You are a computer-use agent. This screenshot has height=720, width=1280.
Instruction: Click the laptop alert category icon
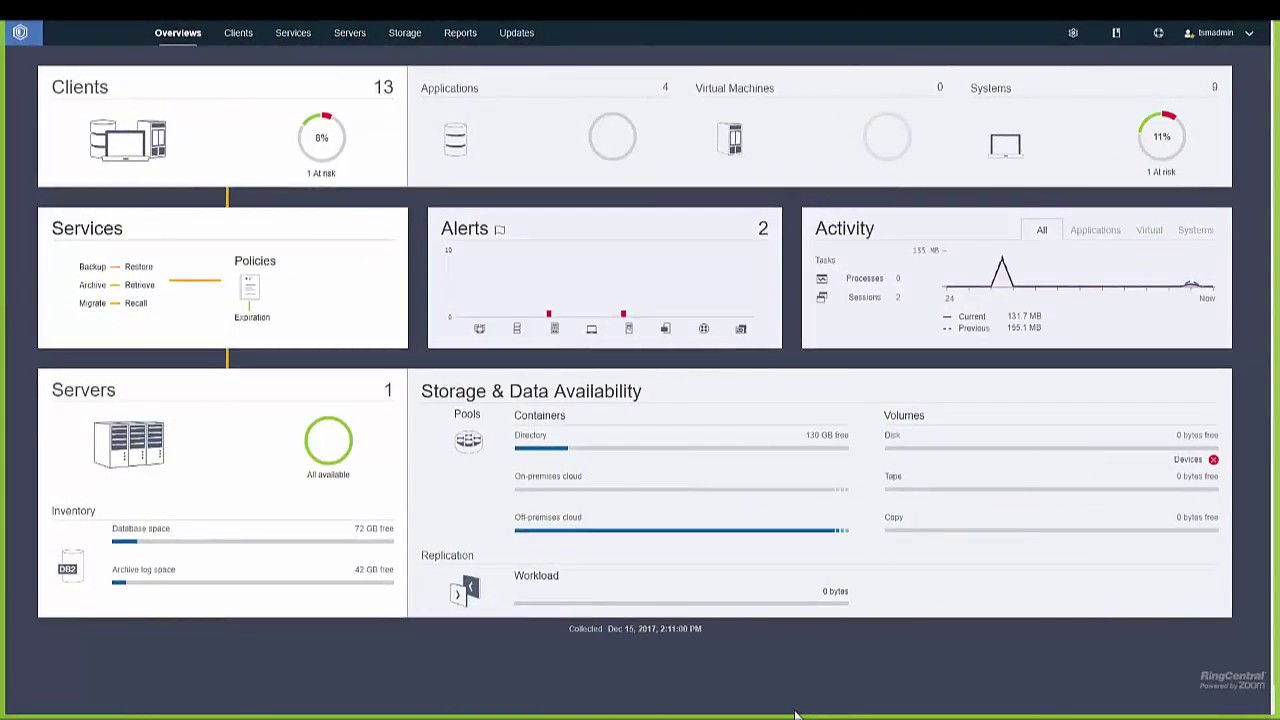point(592,329)
